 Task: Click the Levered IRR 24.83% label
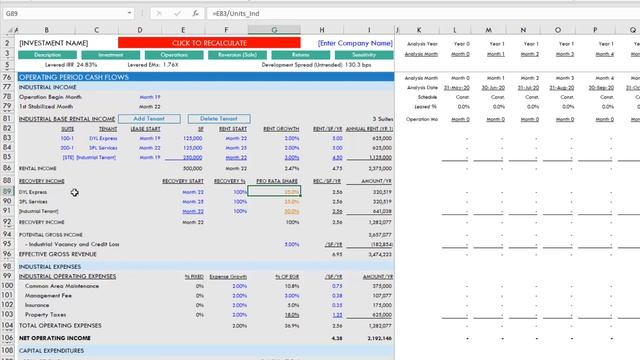click(x=71, y=65)
